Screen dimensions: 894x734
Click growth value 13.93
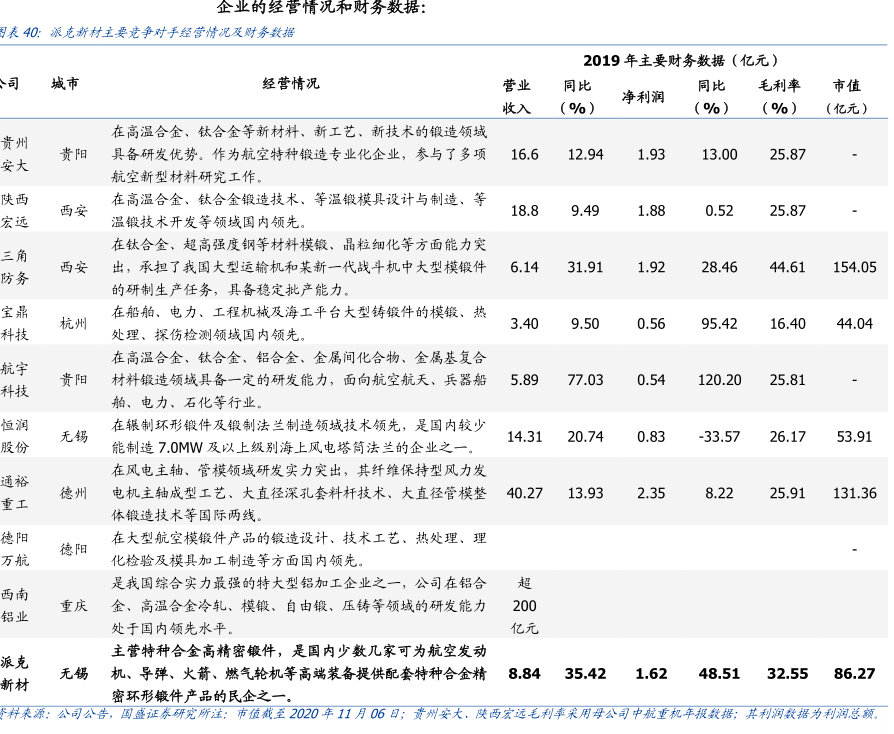pyautogui.click(x=586, y=493)
